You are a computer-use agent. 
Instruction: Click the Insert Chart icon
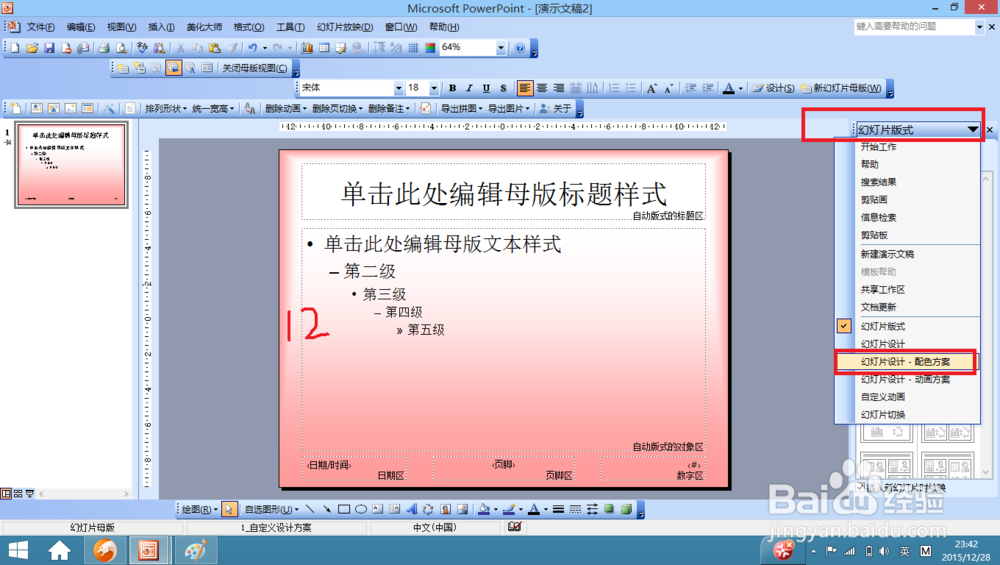tap(307, 48)
